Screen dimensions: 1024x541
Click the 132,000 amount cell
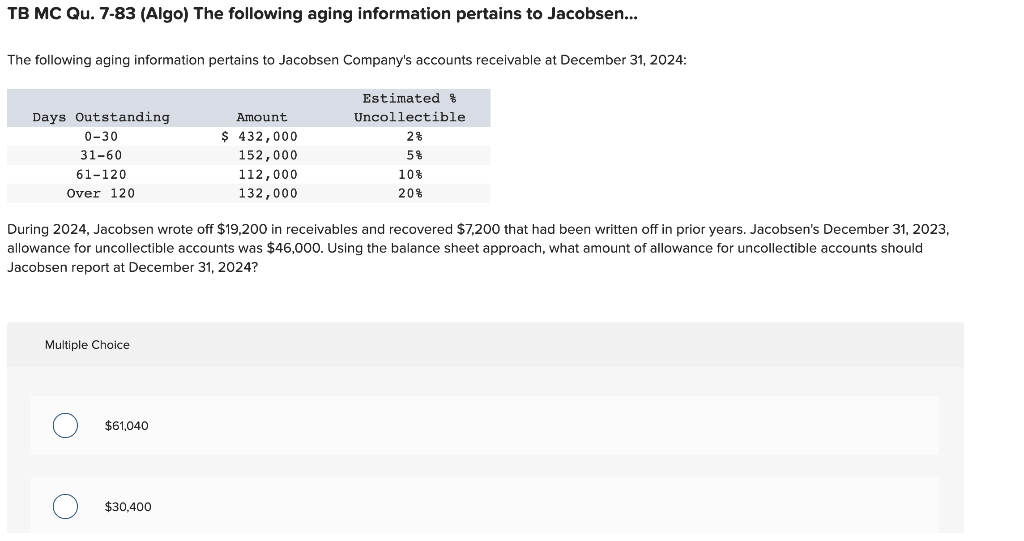(x=268, y=193)
